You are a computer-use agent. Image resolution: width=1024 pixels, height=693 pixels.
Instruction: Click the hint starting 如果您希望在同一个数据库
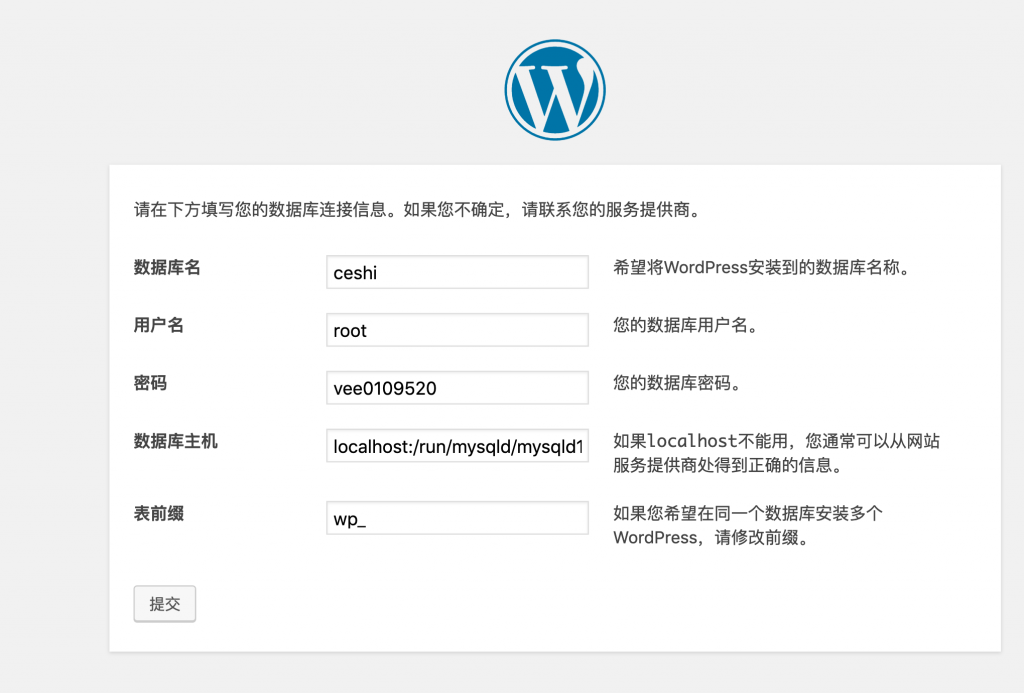[748, 525]
